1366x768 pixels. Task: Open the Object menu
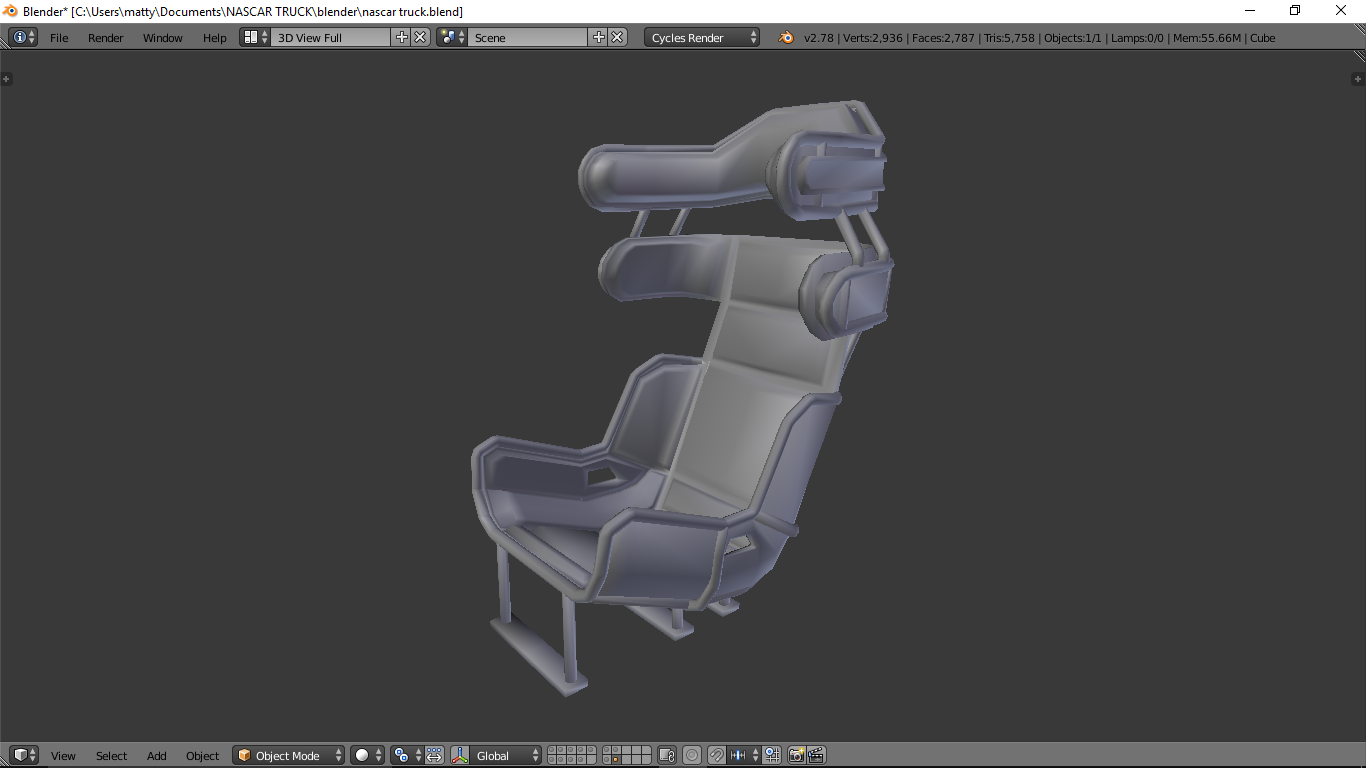203,756
